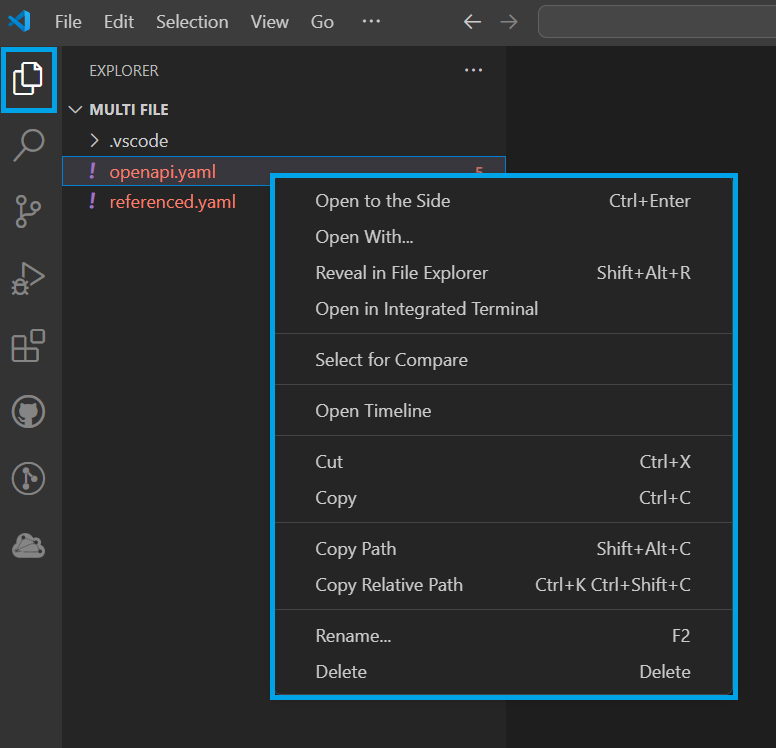The width and height of the screenshot is (776, 748).
Task: Open the cloud graph extension icon
Action: pos(28,546)
